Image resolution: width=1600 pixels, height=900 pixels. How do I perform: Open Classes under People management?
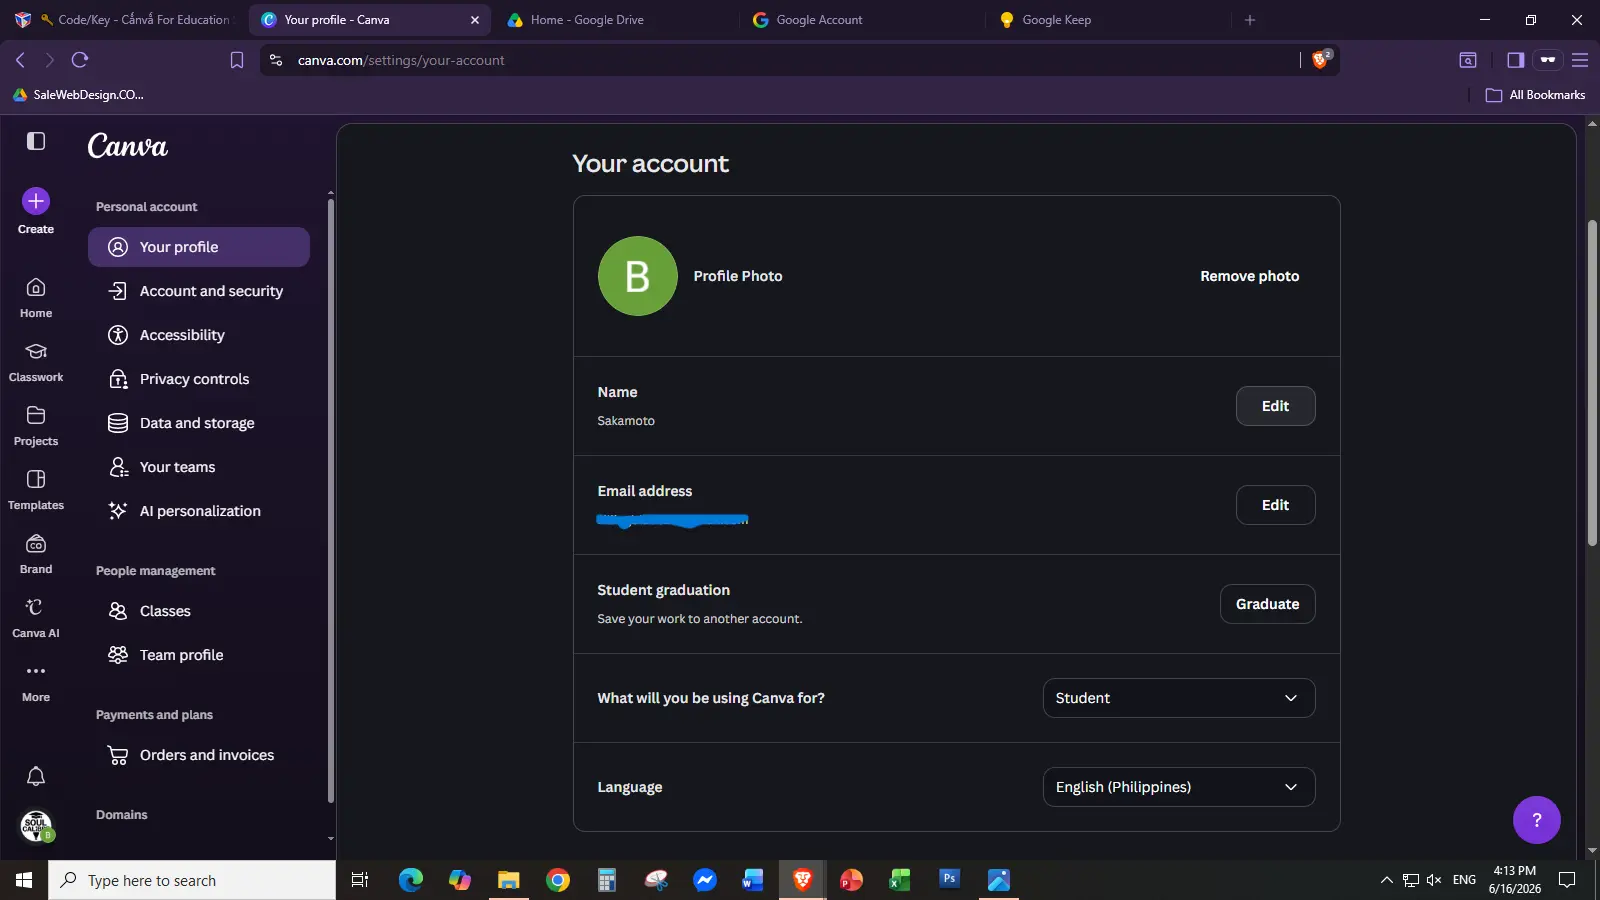(x=199, y=611)
